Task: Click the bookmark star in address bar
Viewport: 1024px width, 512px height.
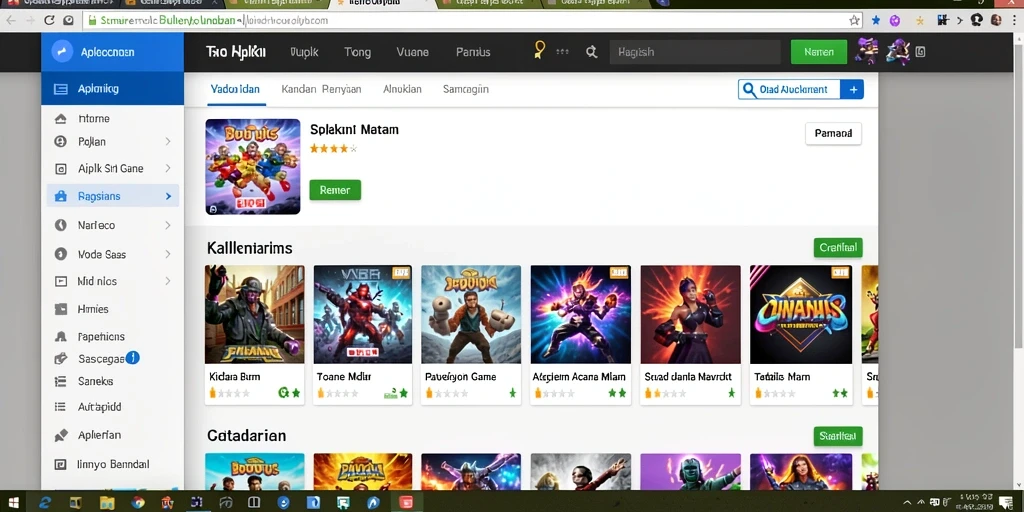Action: [x=854, y=20]
